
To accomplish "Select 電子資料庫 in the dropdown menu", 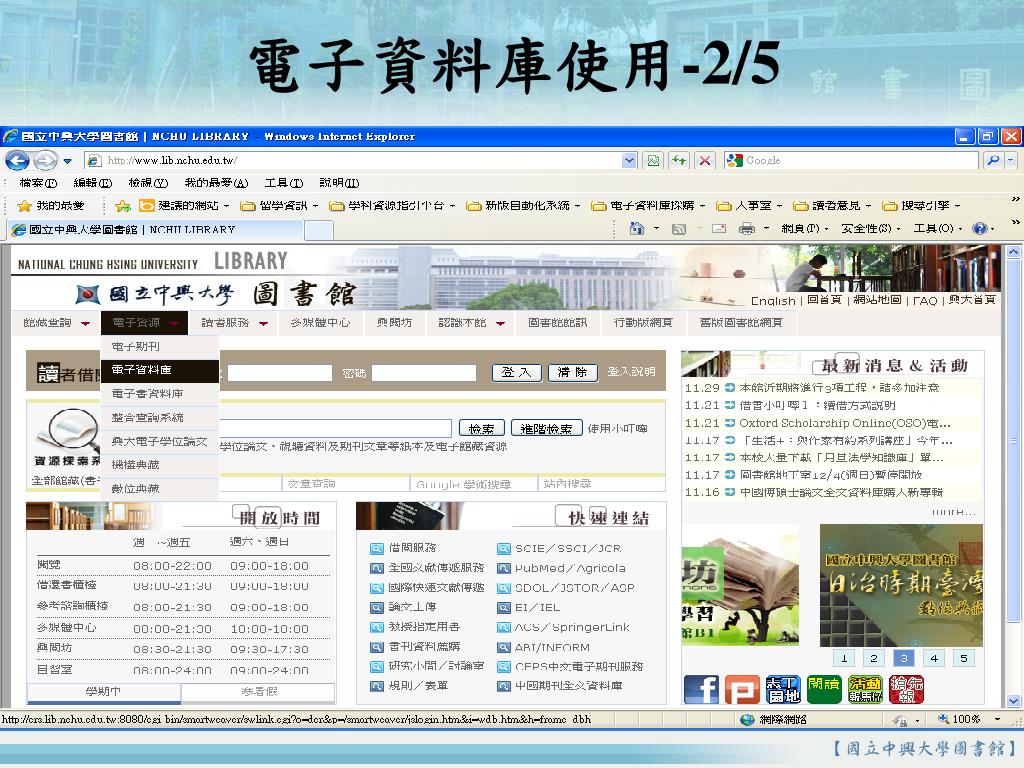I will click(x=160, y=370).
